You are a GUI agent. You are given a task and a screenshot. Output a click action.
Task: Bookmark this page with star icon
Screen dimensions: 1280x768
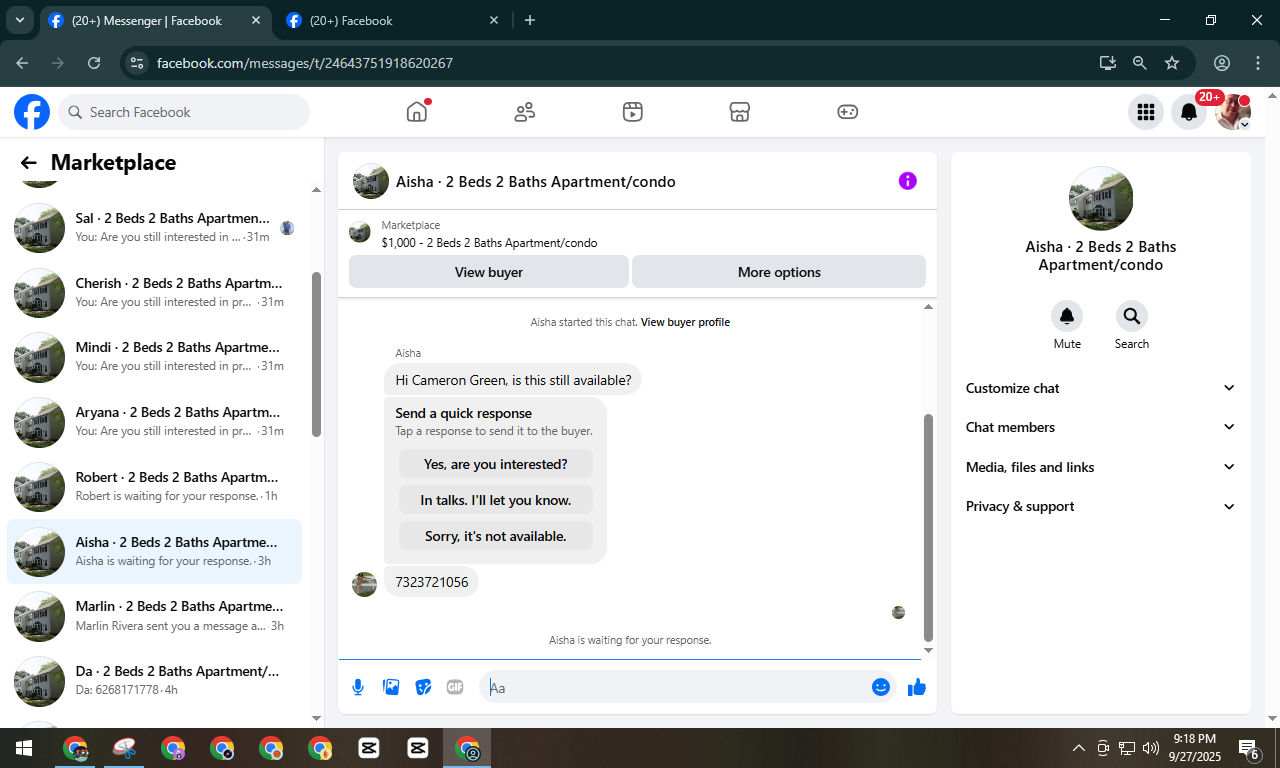[x=1172, y=63]
